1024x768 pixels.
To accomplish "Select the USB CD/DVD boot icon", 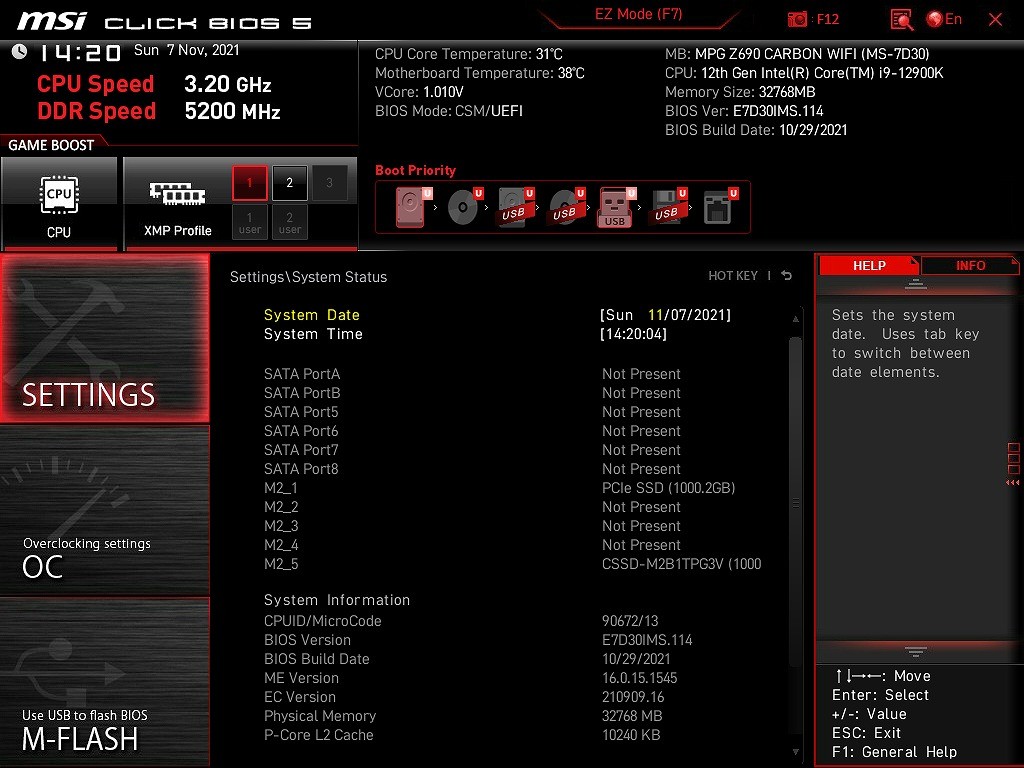I will (x=568, y=207).
